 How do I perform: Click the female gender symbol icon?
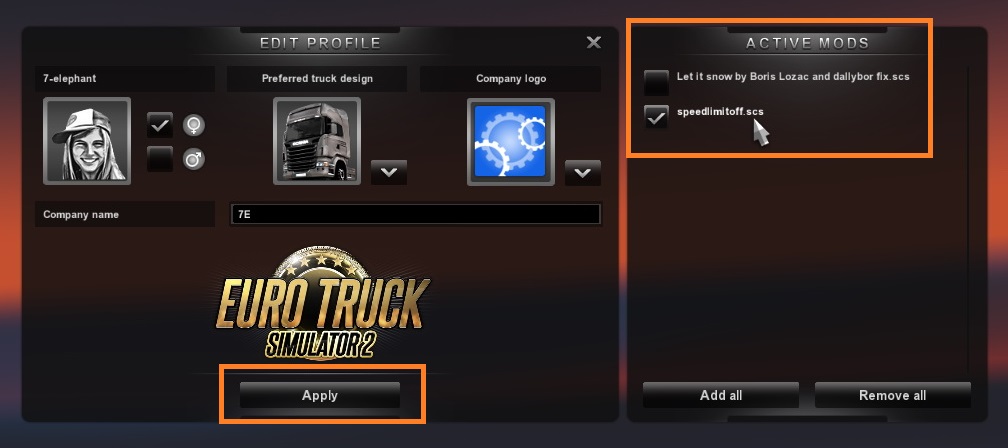(194, 125)
